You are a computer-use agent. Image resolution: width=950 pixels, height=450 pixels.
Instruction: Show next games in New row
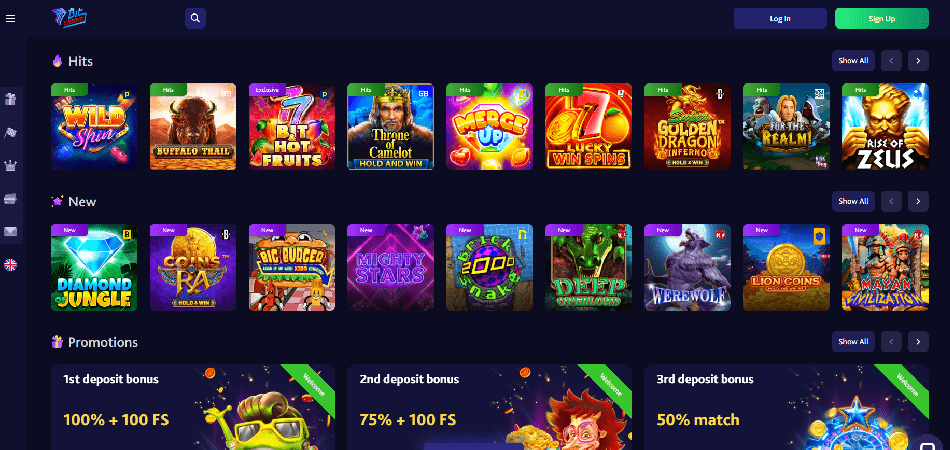coord(918,201)
